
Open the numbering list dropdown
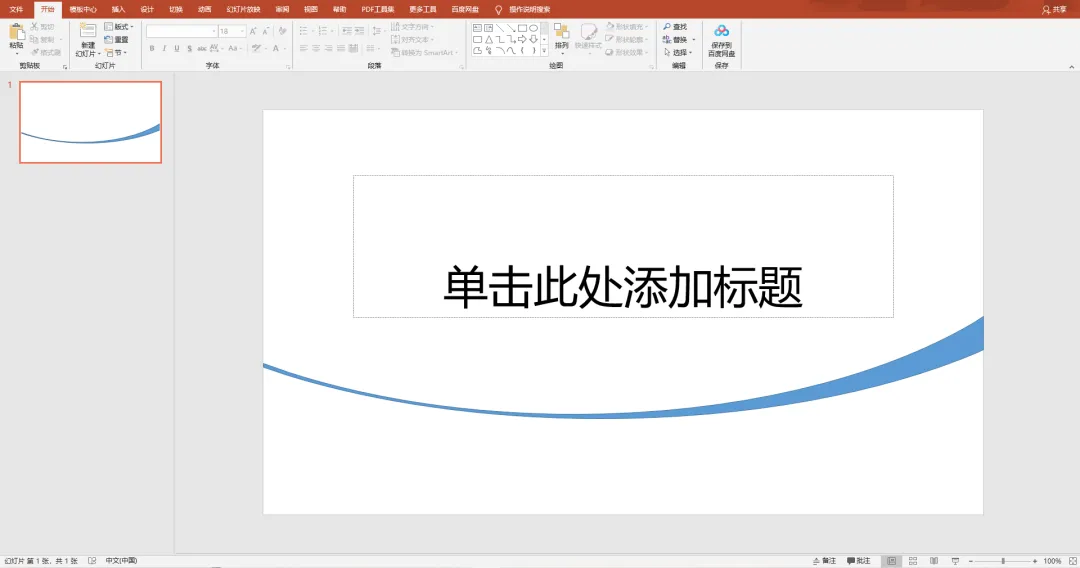coord(324,31)
